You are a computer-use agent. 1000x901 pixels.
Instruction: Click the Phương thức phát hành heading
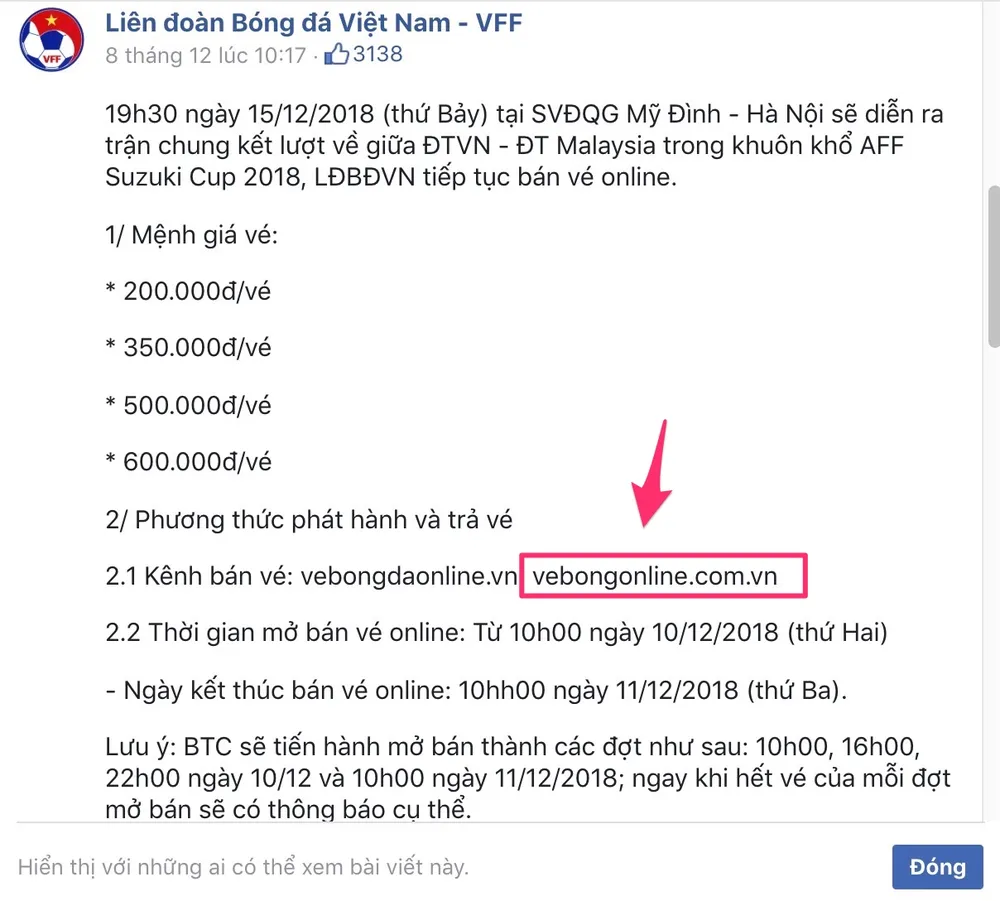[309, 520]
